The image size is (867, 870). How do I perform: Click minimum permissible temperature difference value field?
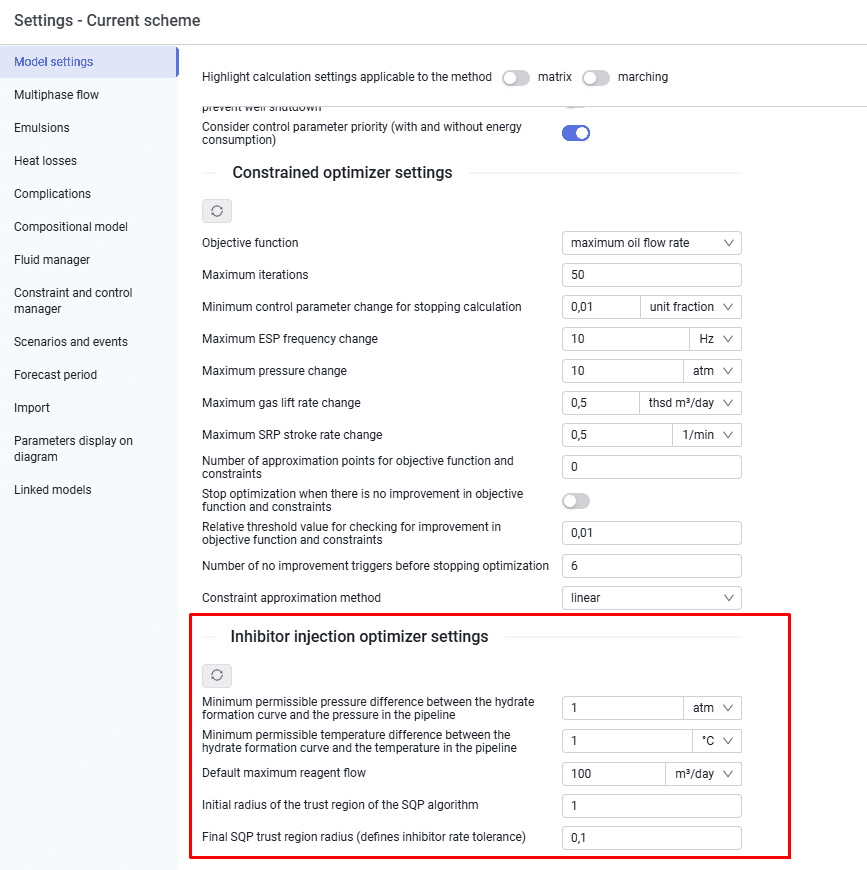627,741
